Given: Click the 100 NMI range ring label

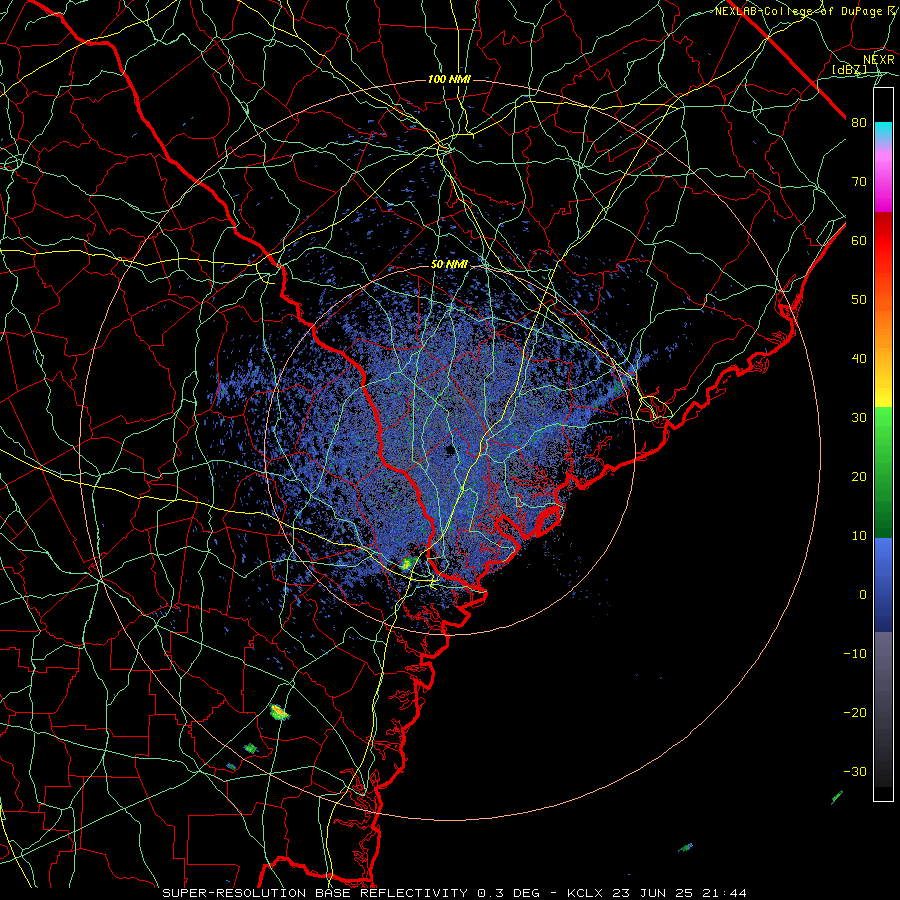Looking at the screenshot, I should [x=449, y=79].
